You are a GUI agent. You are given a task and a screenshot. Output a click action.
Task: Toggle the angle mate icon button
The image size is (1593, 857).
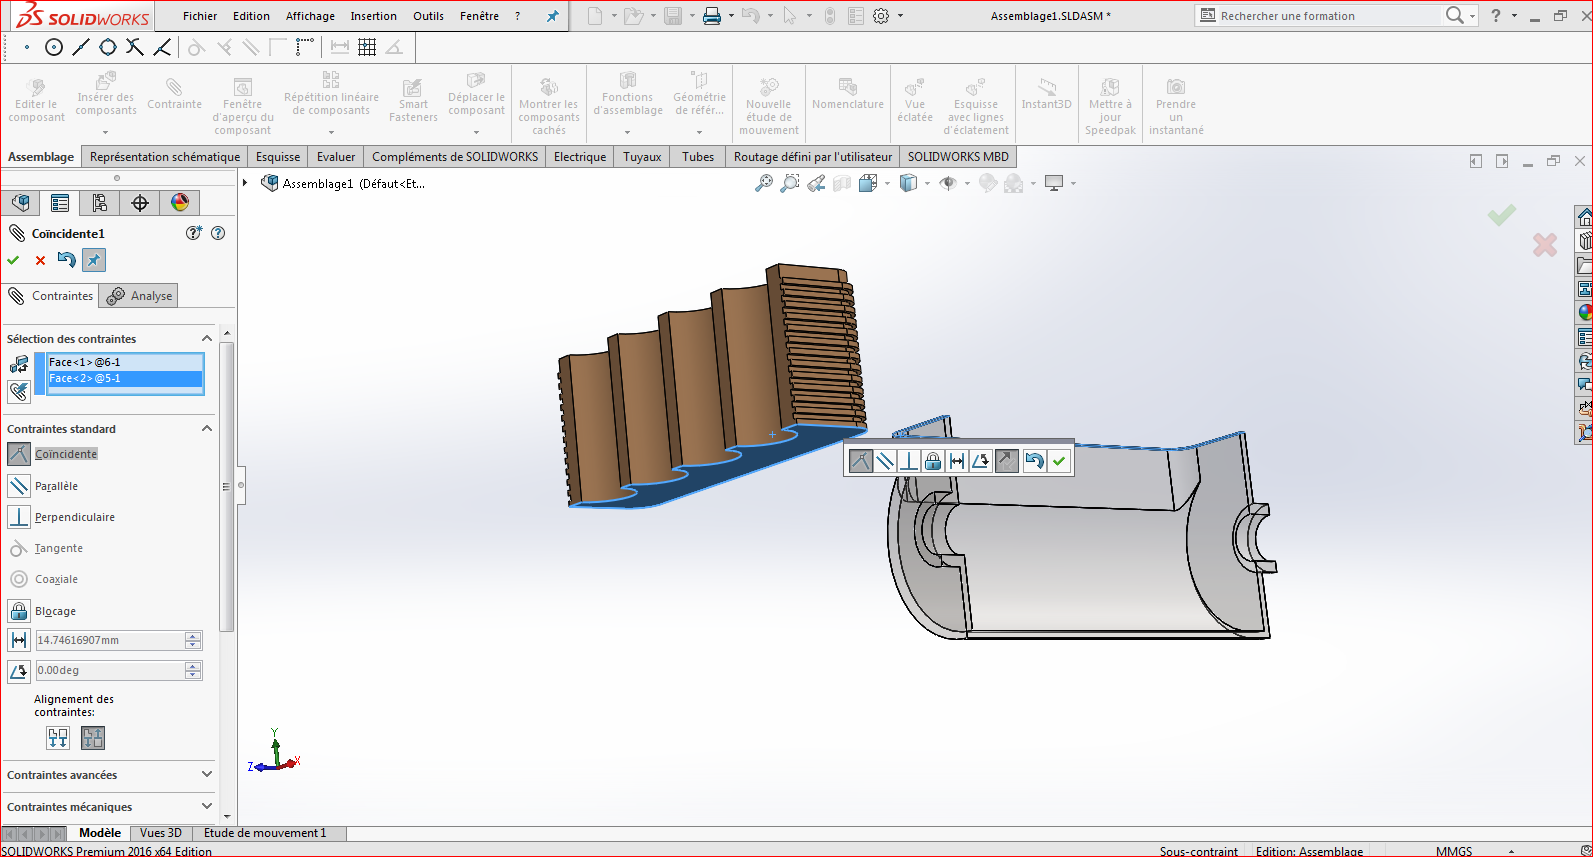click(x=19, y=670)
